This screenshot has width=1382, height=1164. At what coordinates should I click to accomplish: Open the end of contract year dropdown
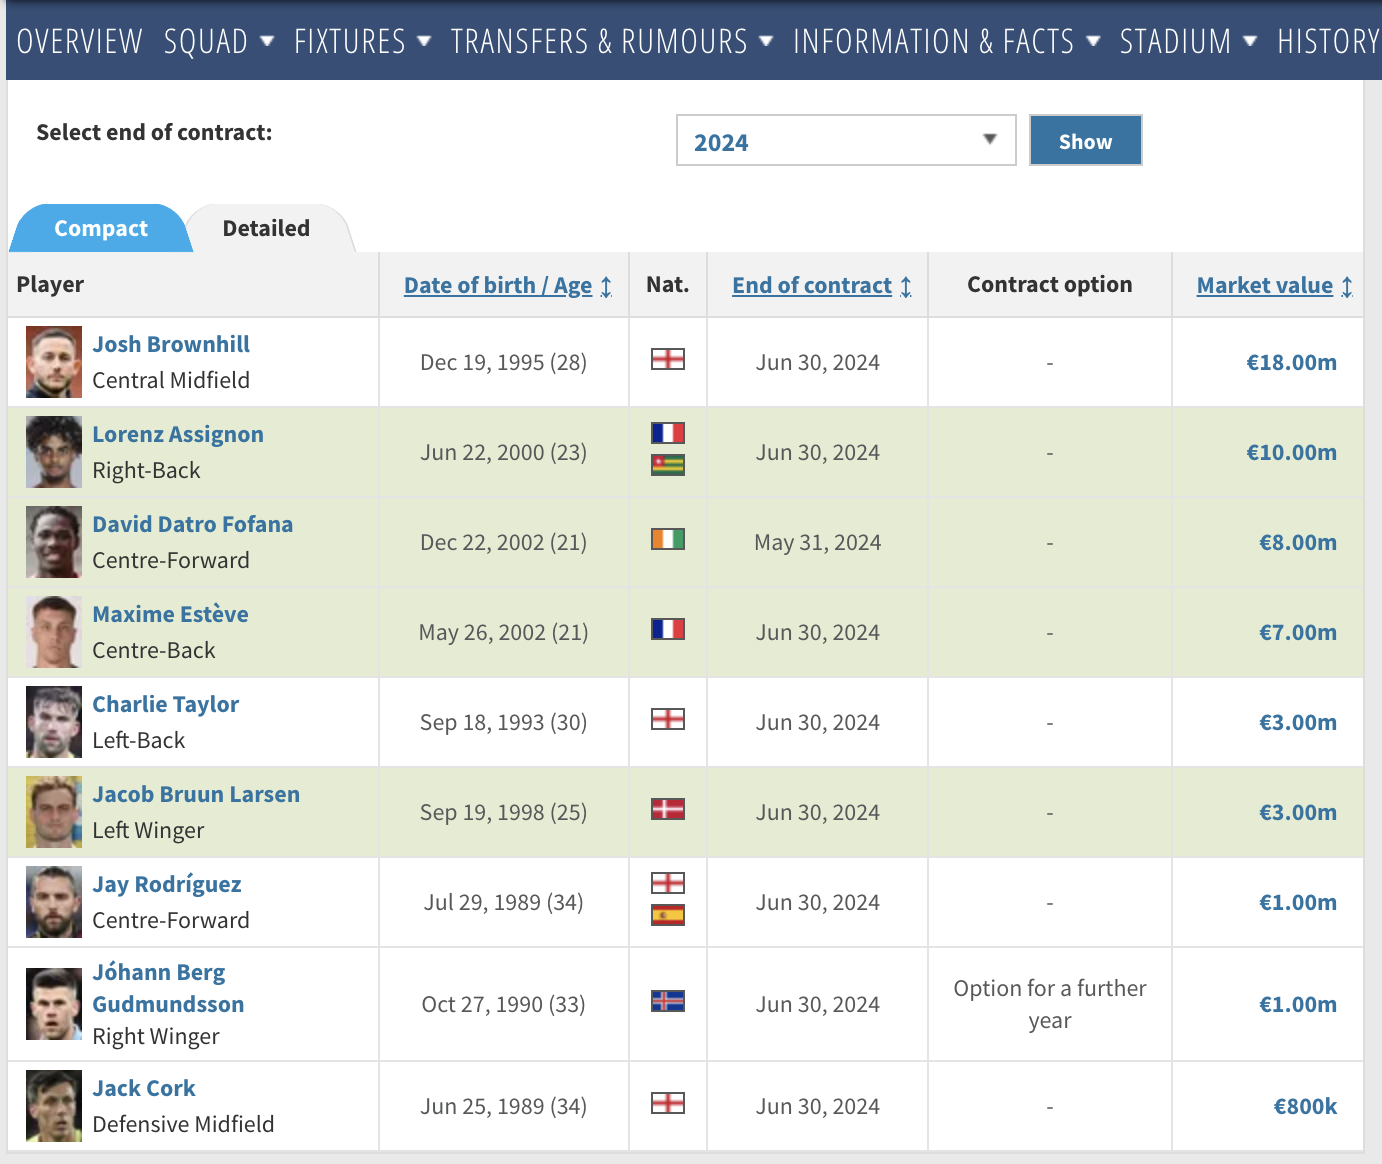(845, 141)
